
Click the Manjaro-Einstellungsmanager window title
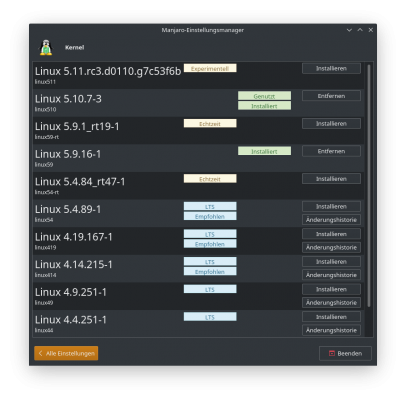[x=203, y=30]
